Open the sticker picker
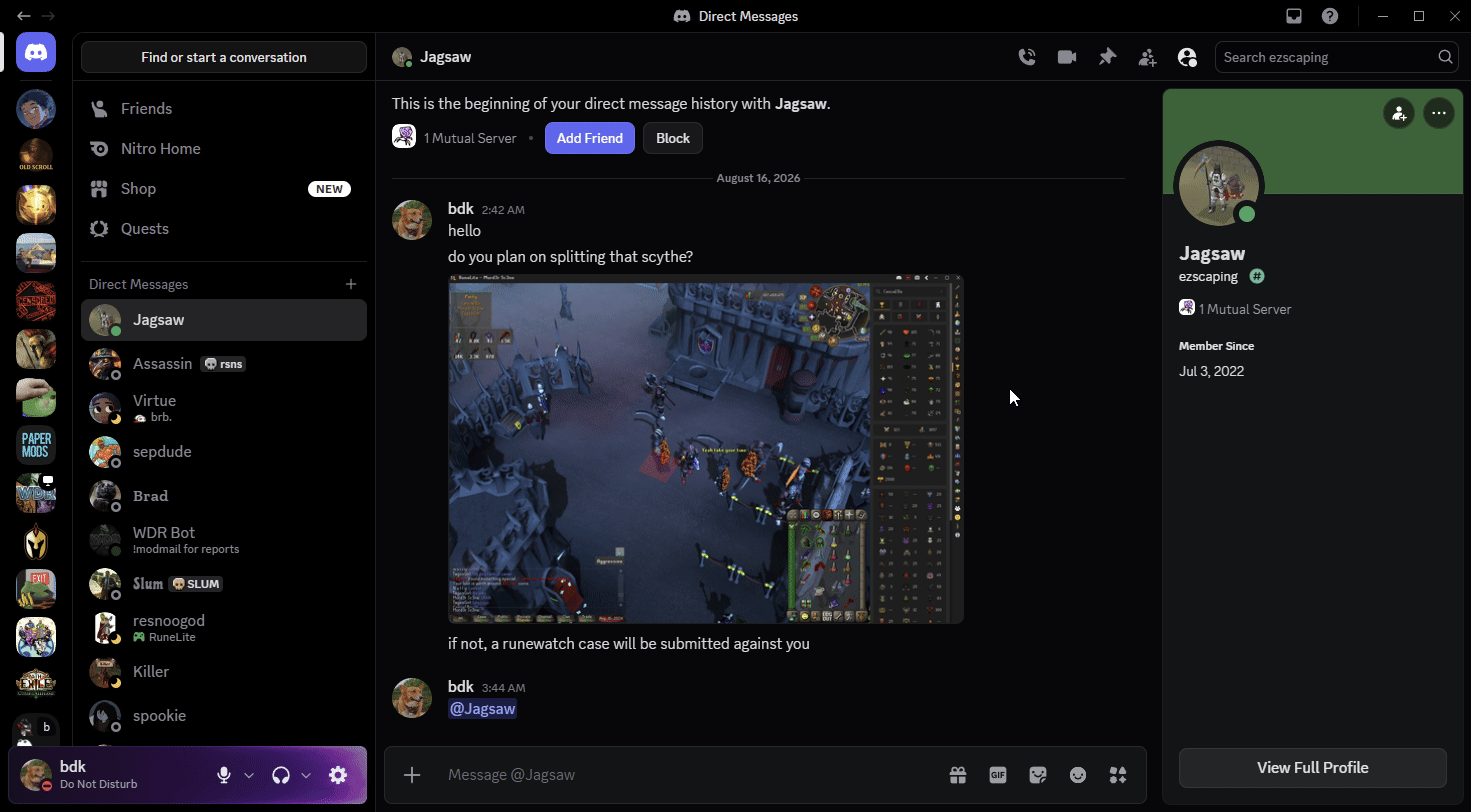 coord(1038,775)
